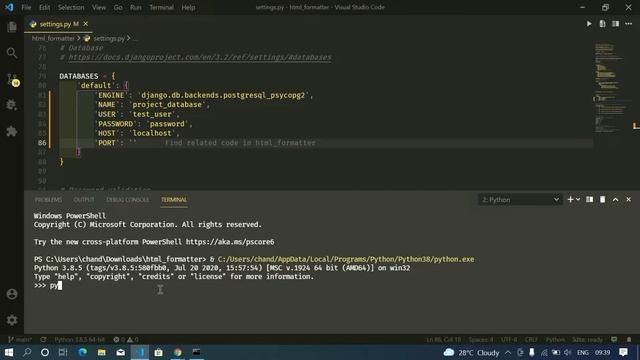
Task: Create a new terminal with plus icon
Action: coord(570,200)
